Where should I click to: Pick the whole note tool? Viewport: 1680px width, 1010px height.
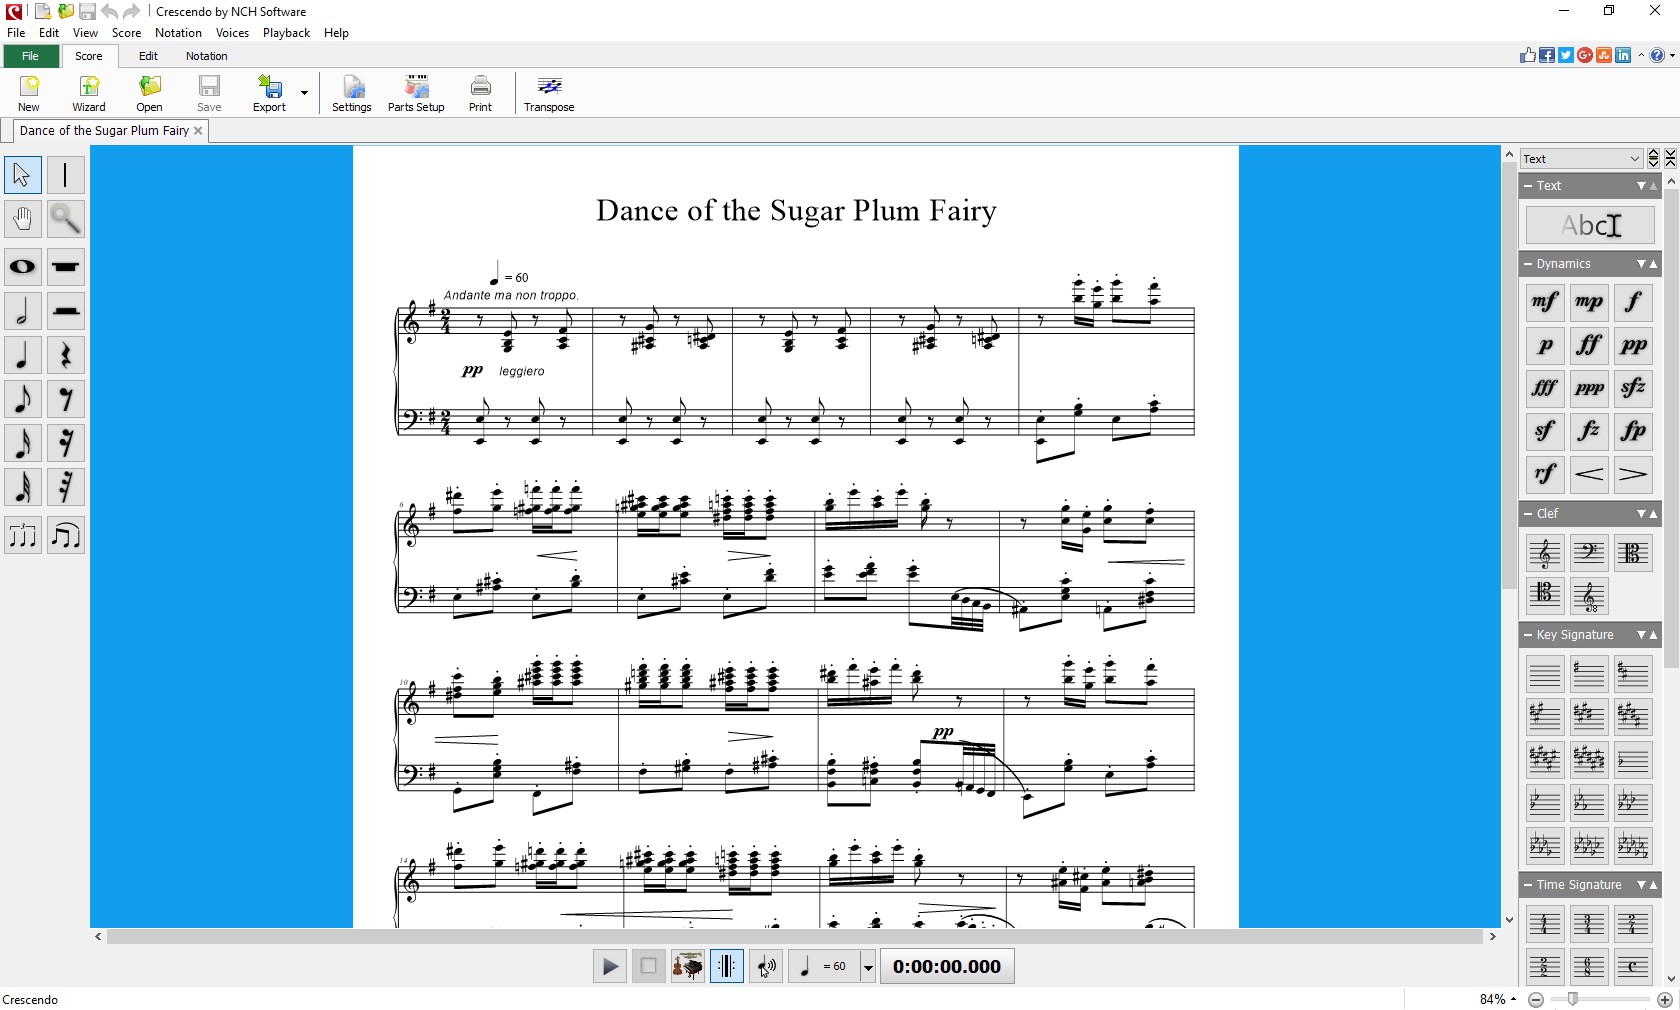point(22,267)
